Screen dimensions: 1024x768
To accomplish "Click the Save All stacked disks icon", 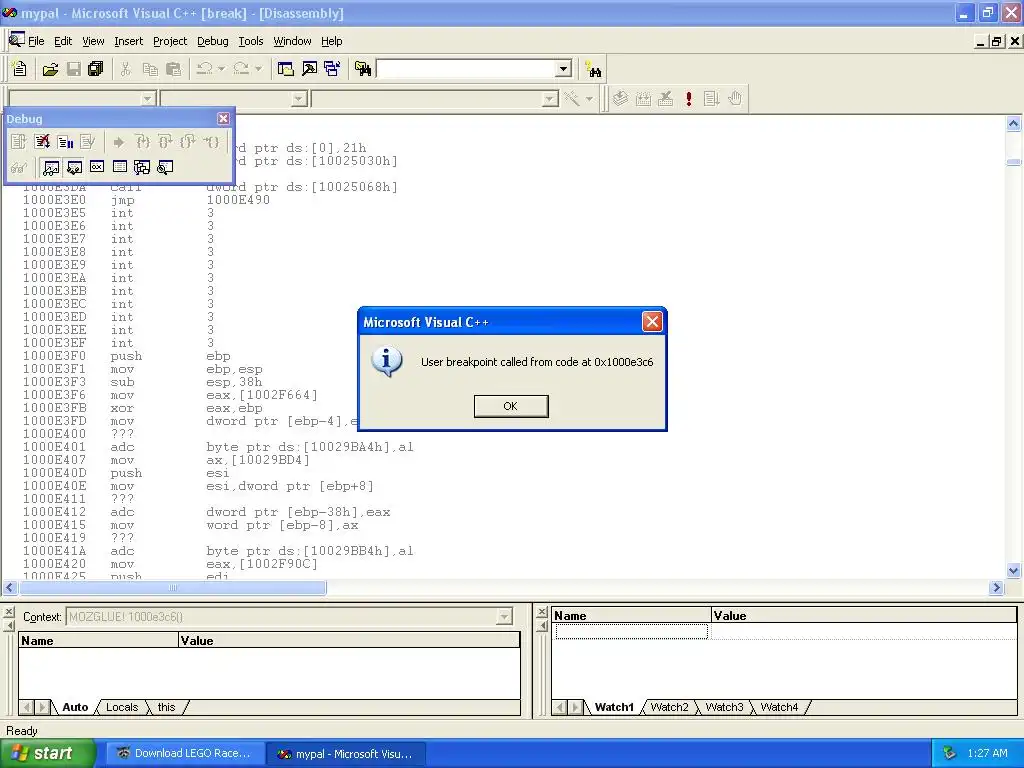I will tap(95, 69).
